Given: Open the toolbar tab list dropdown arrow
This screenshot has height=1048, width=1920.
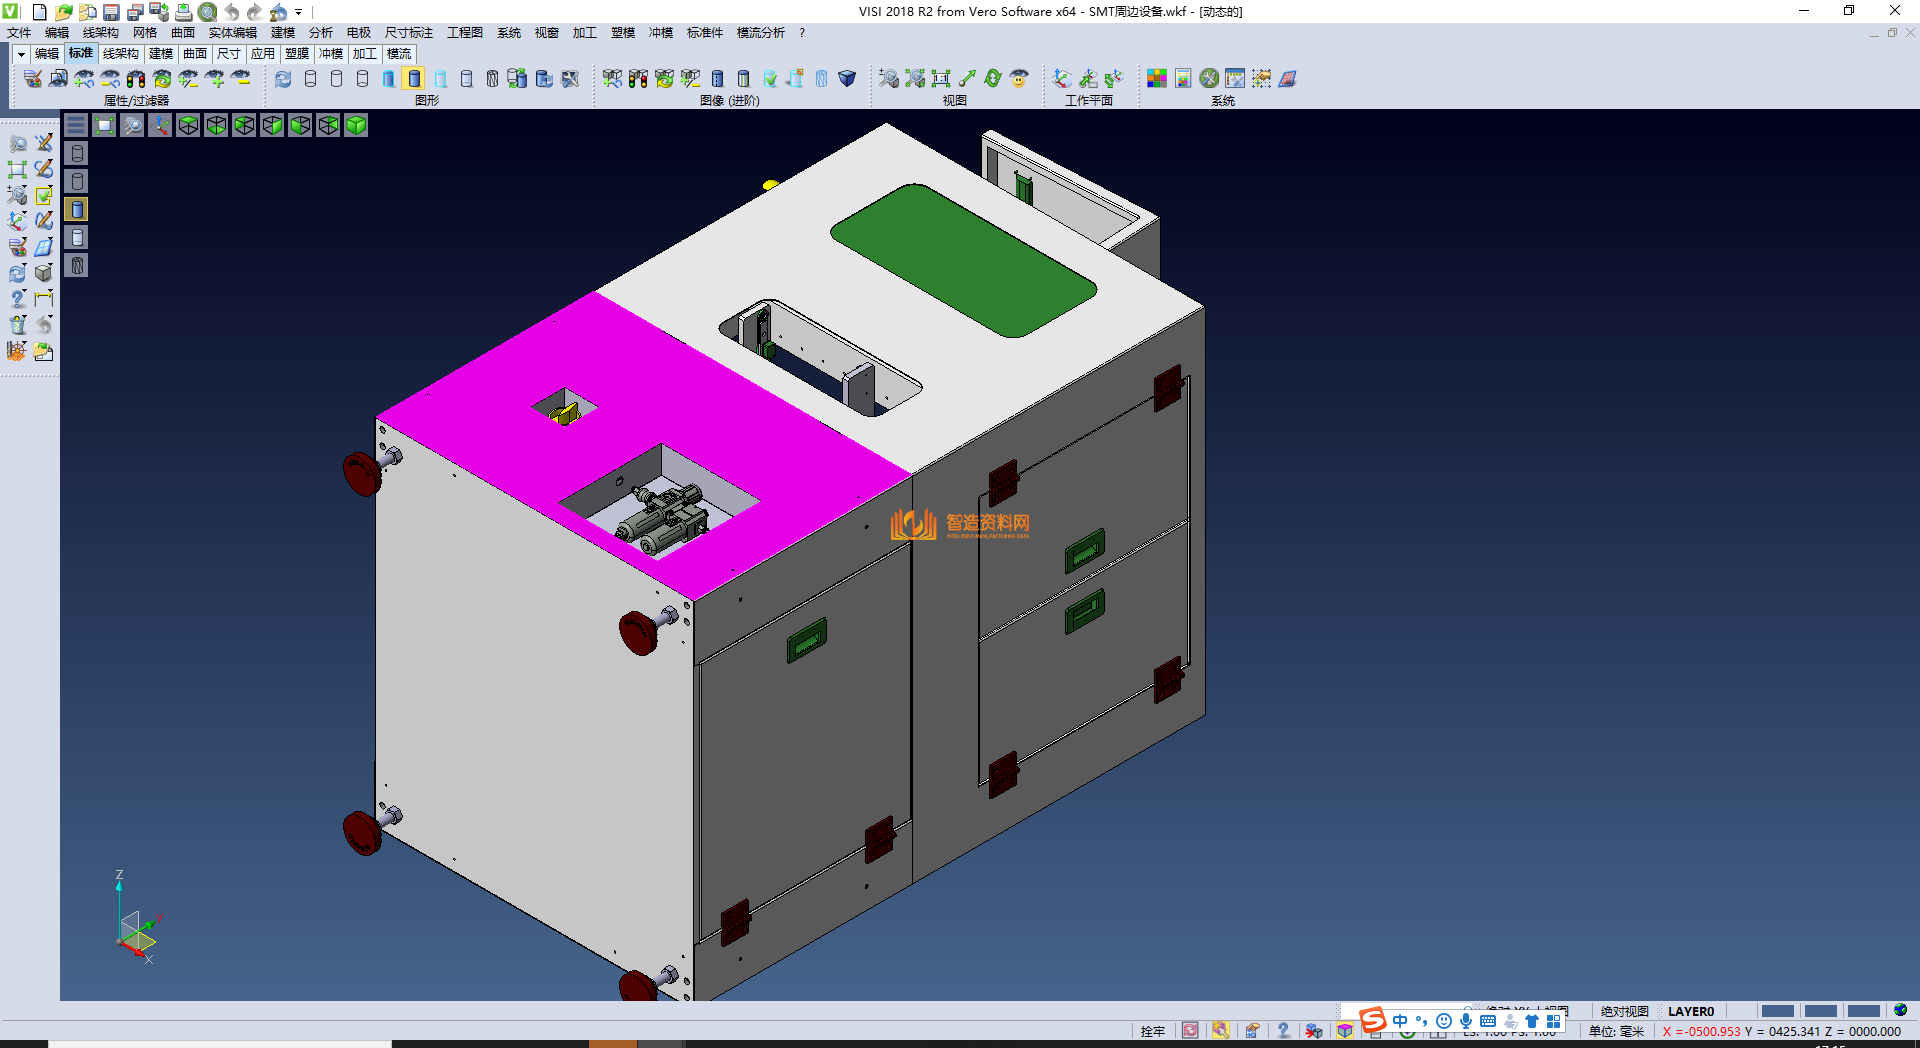Looking at the screenshot, I should click(21, 54).
